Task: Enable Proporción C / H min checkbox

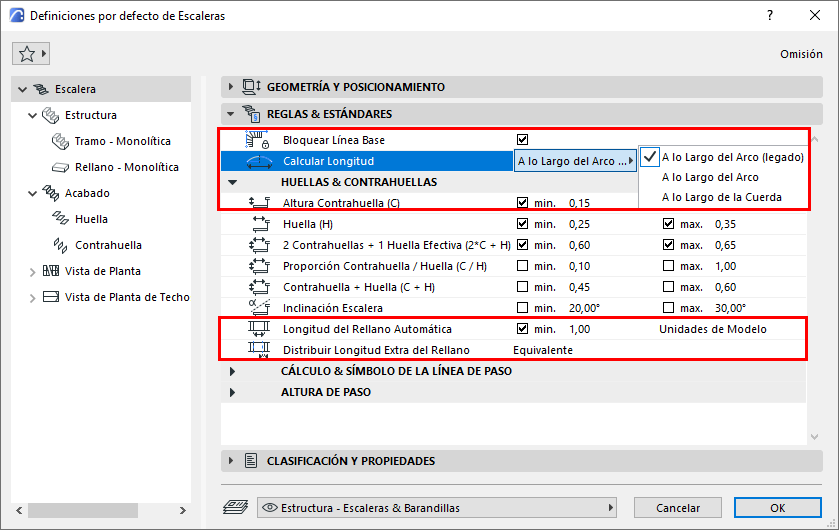Action: [522, 266]
